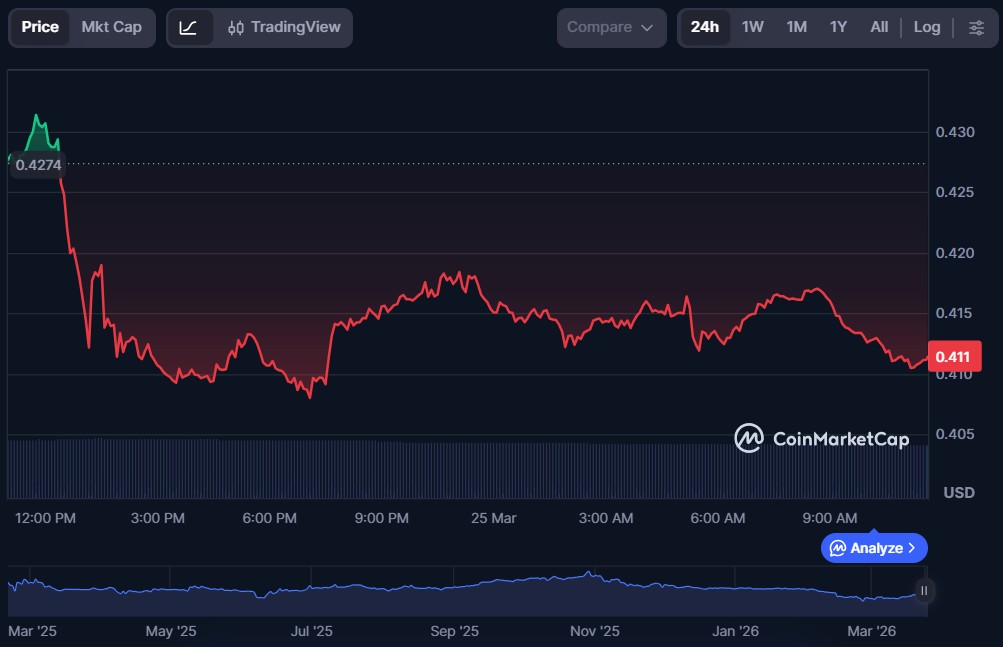Screen dimensions: 1003x647
Task: Toggle the Log scale option
Action: click(926, 27)
